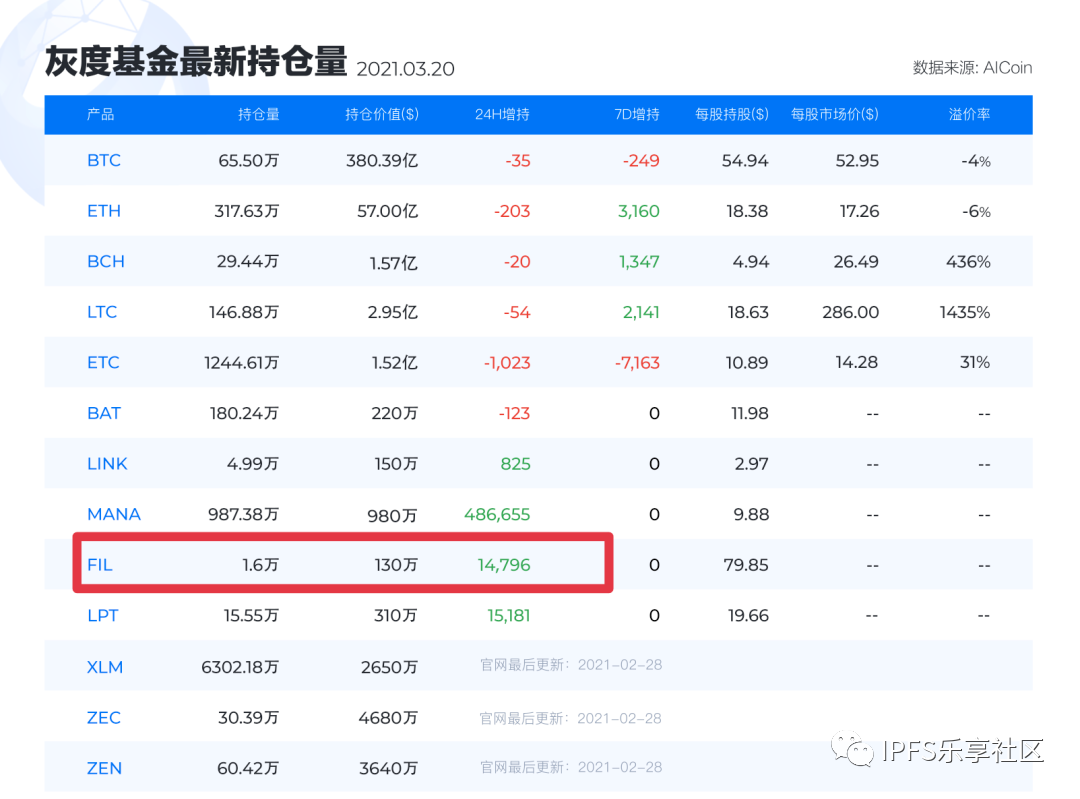Viewport: 1080px width, 799px height.
Task: Click the FIL link inside the red box
Action: pos(99,564)
